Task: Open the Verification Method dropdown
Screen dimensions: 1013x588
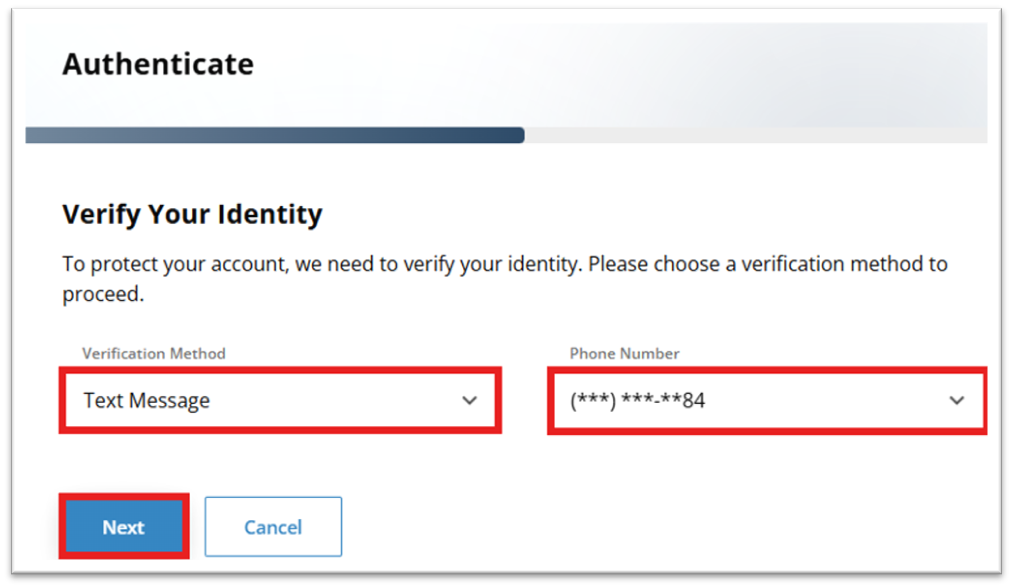Action: pyautogui.click(x=280, y=401)
